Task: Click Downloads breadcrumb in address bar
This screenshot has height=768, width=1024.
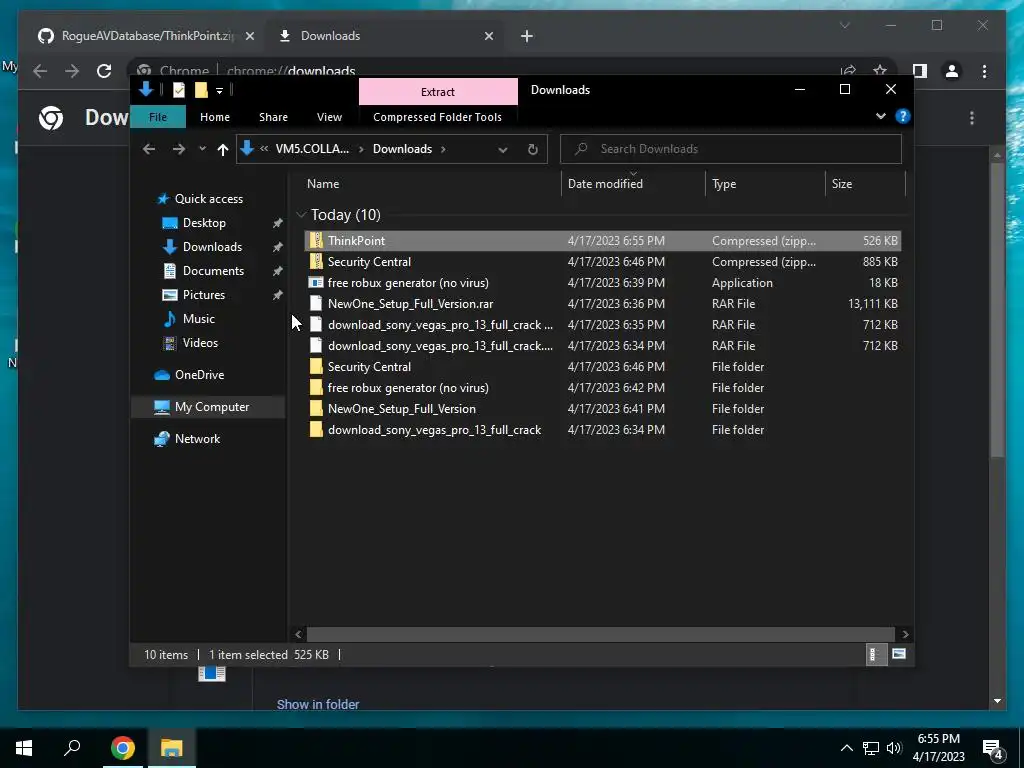Action: click(x=402, y=149)
